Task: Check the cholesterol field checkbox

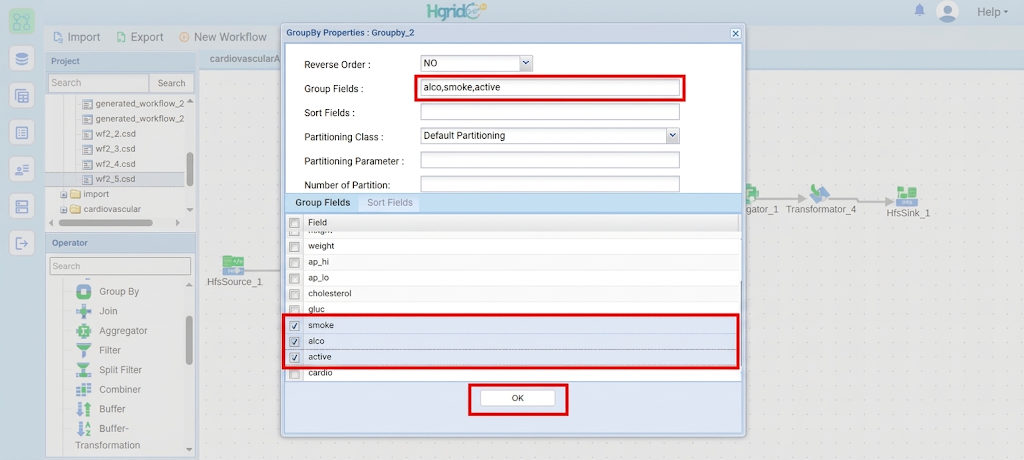Action: (x=295, y=293)
